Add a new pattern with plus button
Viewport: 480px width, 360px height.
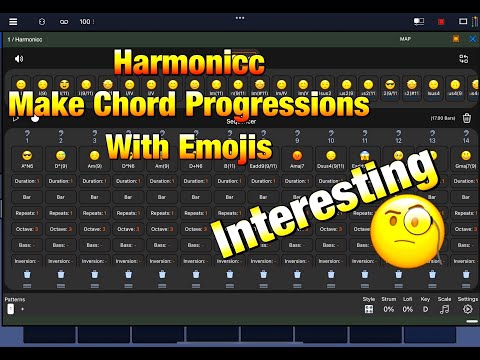[x=22, y=309]
